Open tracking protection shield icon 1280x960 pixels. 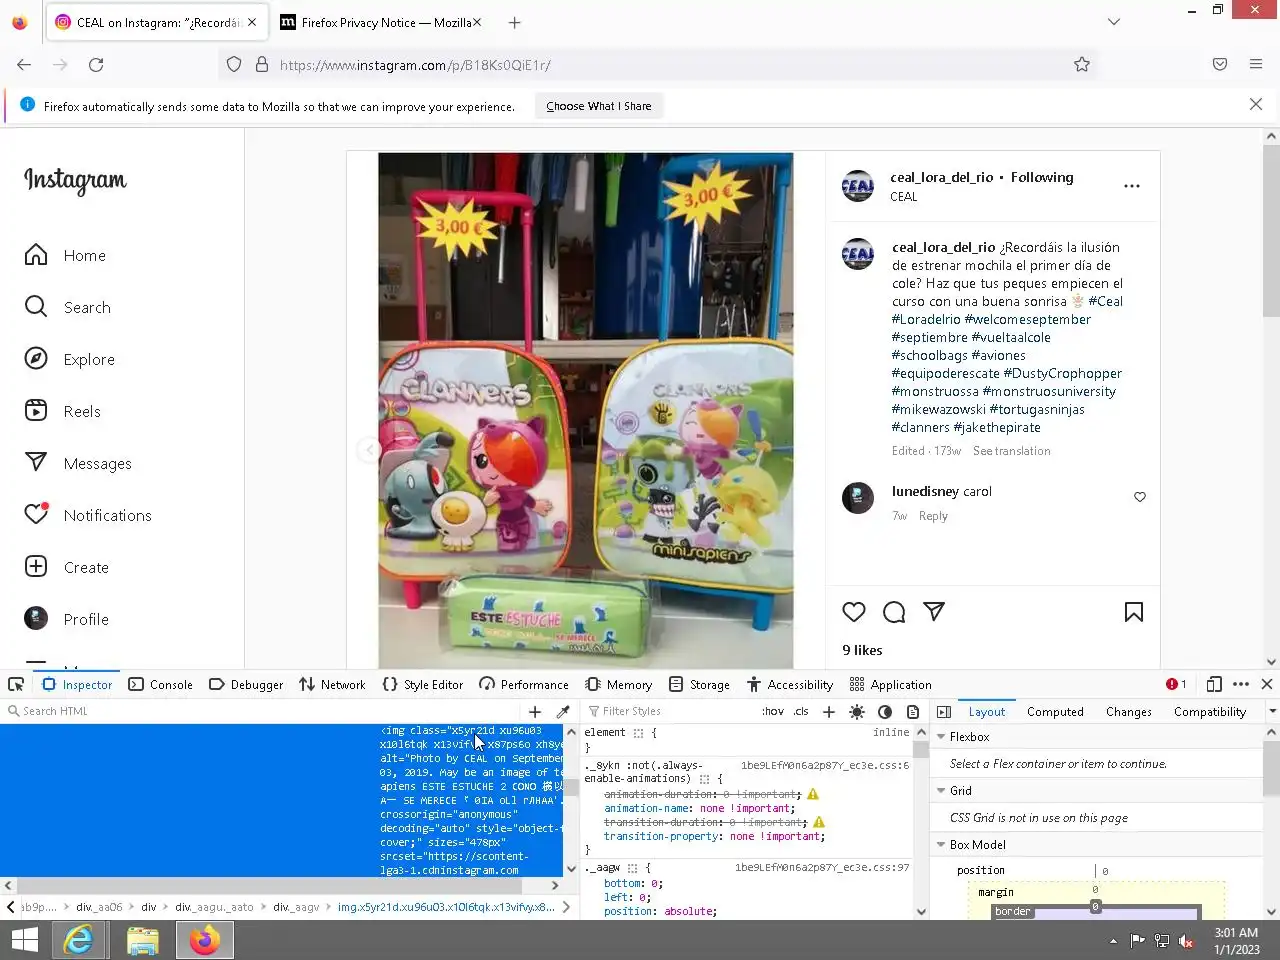click(x=234, y=65)
